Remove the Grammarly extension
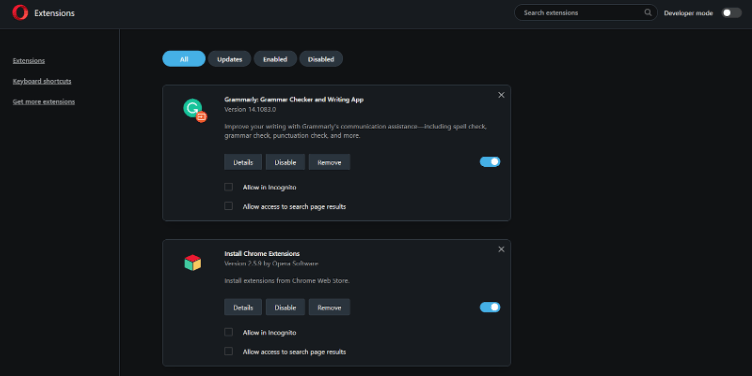Image resolution: width=752 pixels, height=376 pixels. click(x=329, y=162)
